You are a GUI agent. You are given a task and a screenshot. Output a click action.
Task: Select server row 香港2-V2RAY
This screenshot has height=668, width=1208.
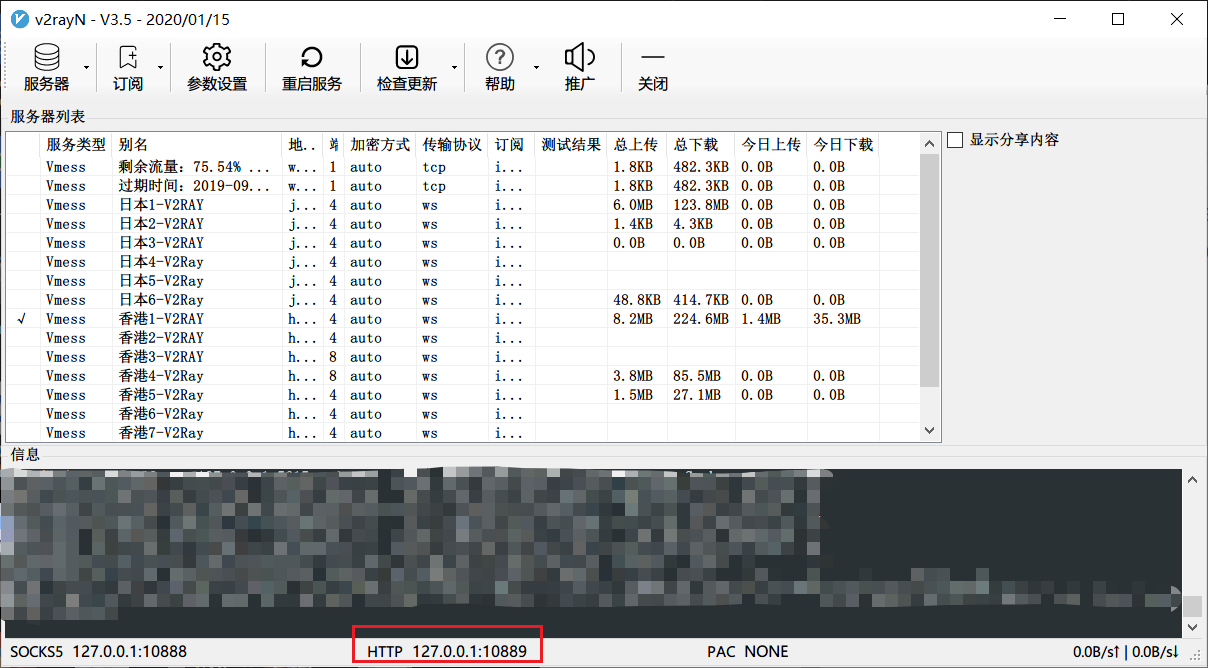tap(463, 338)
